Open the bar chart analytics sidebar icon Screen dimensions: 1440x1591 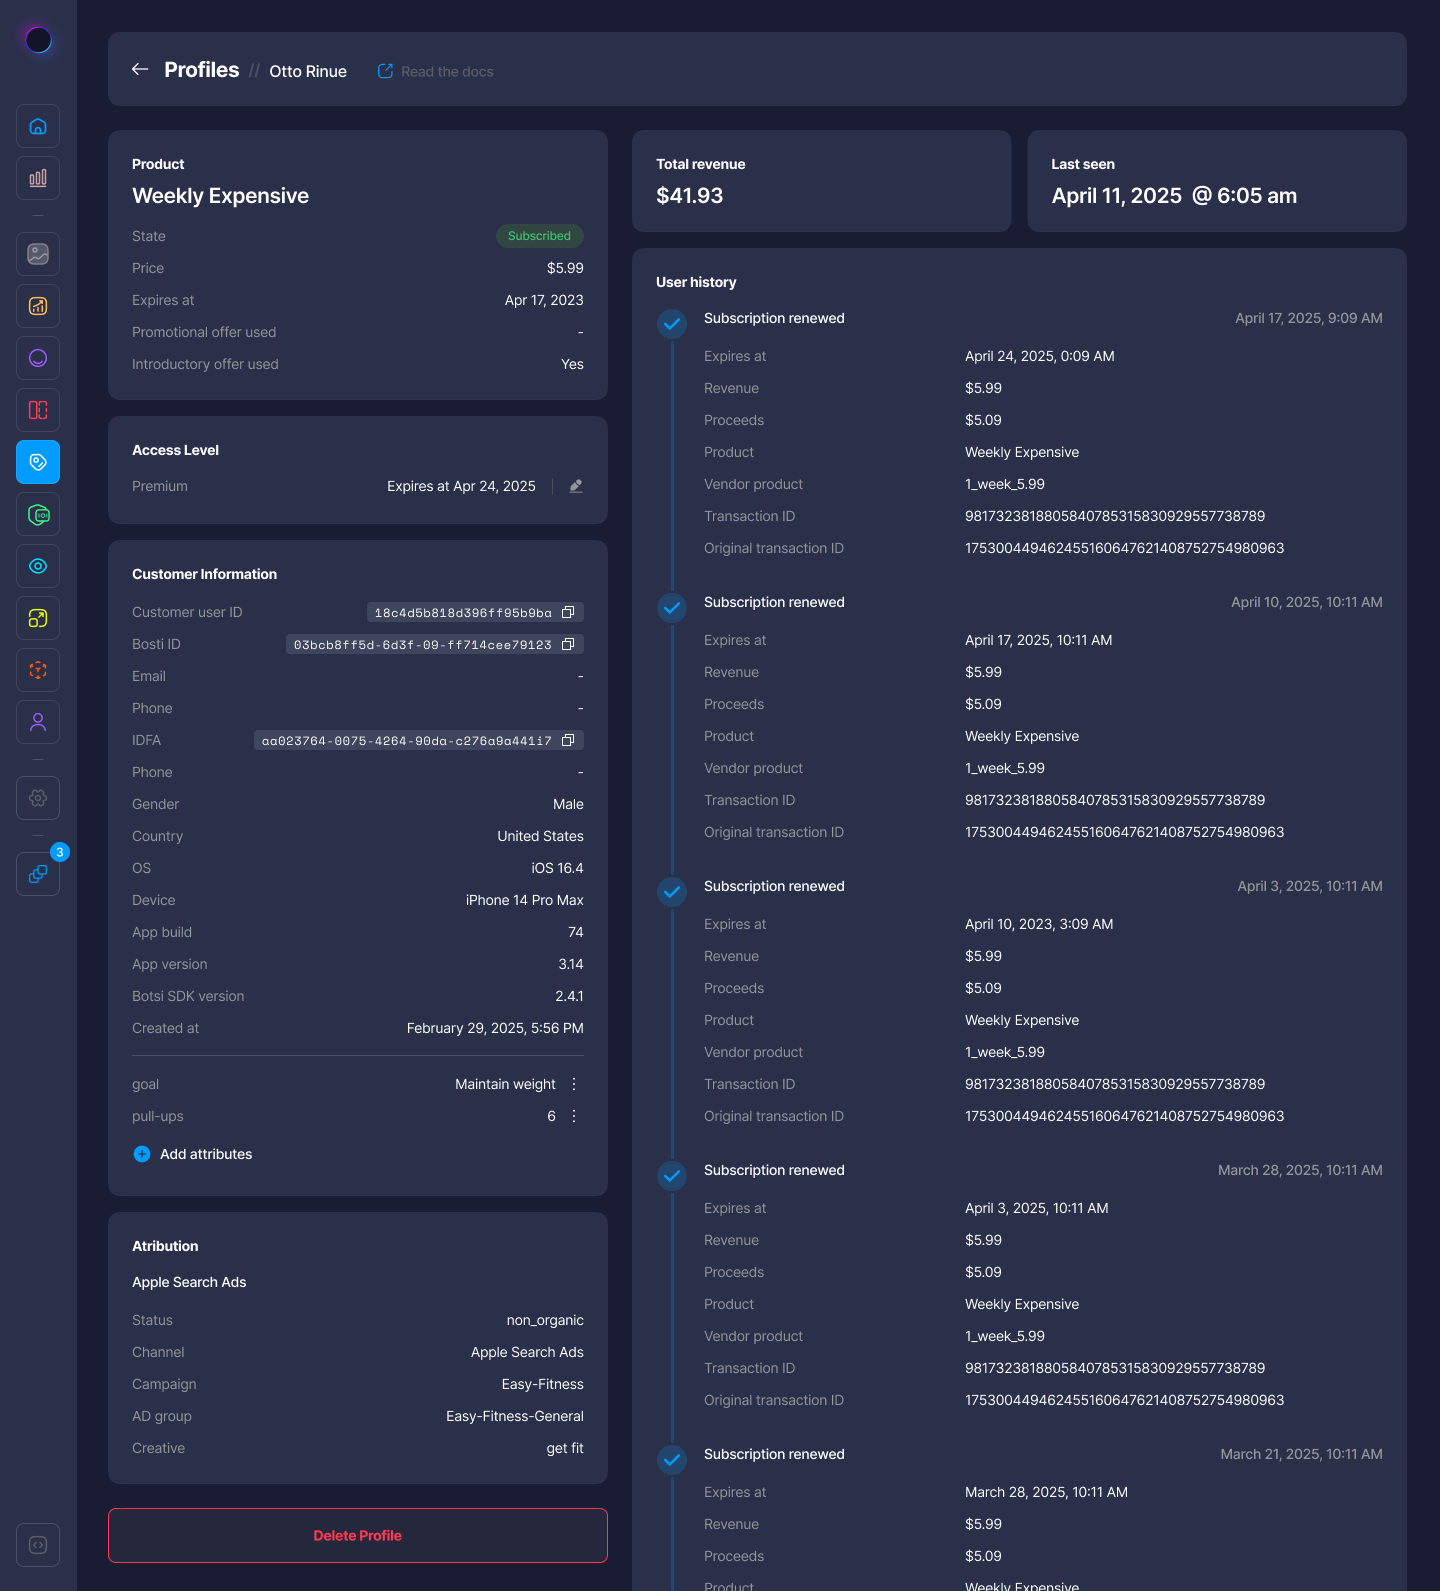[x=38, y=178]
